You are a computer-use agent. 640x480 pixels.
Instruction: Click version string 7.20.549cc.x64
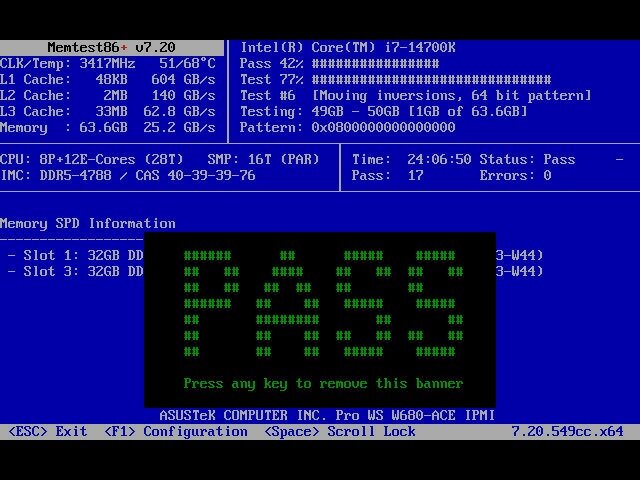[x=567, y=431]
